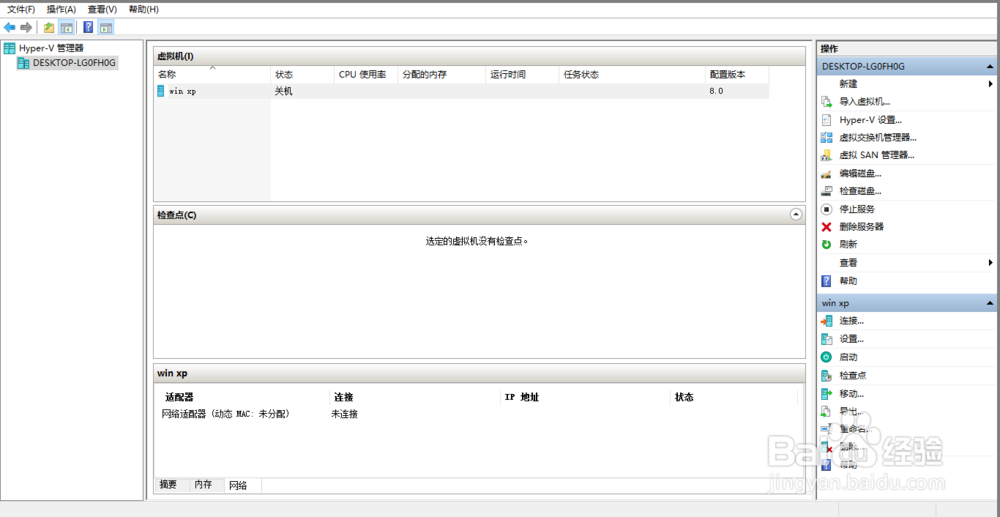Click the Forward arrow toolbar icon
1000x517 pixels.
click(x=26, y=27)
